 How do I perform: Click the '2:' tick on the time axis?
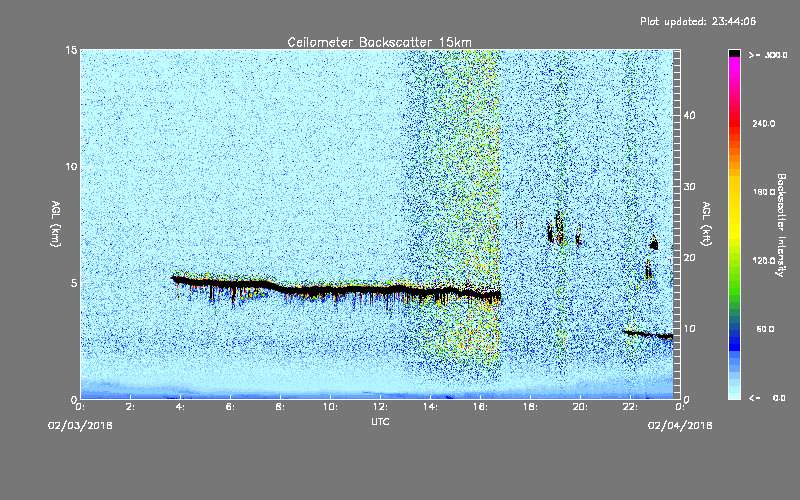pyautogui.click(x=130, y=407)
